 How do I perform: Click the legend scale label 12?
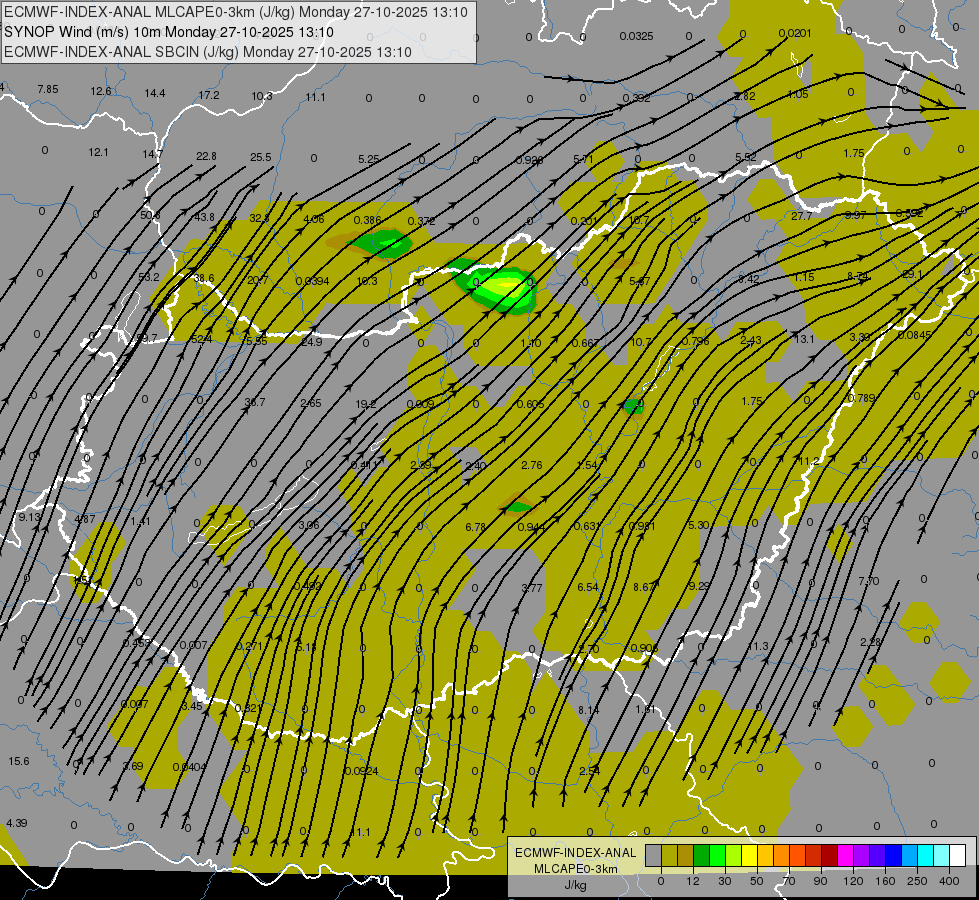(x=693, y=881)
